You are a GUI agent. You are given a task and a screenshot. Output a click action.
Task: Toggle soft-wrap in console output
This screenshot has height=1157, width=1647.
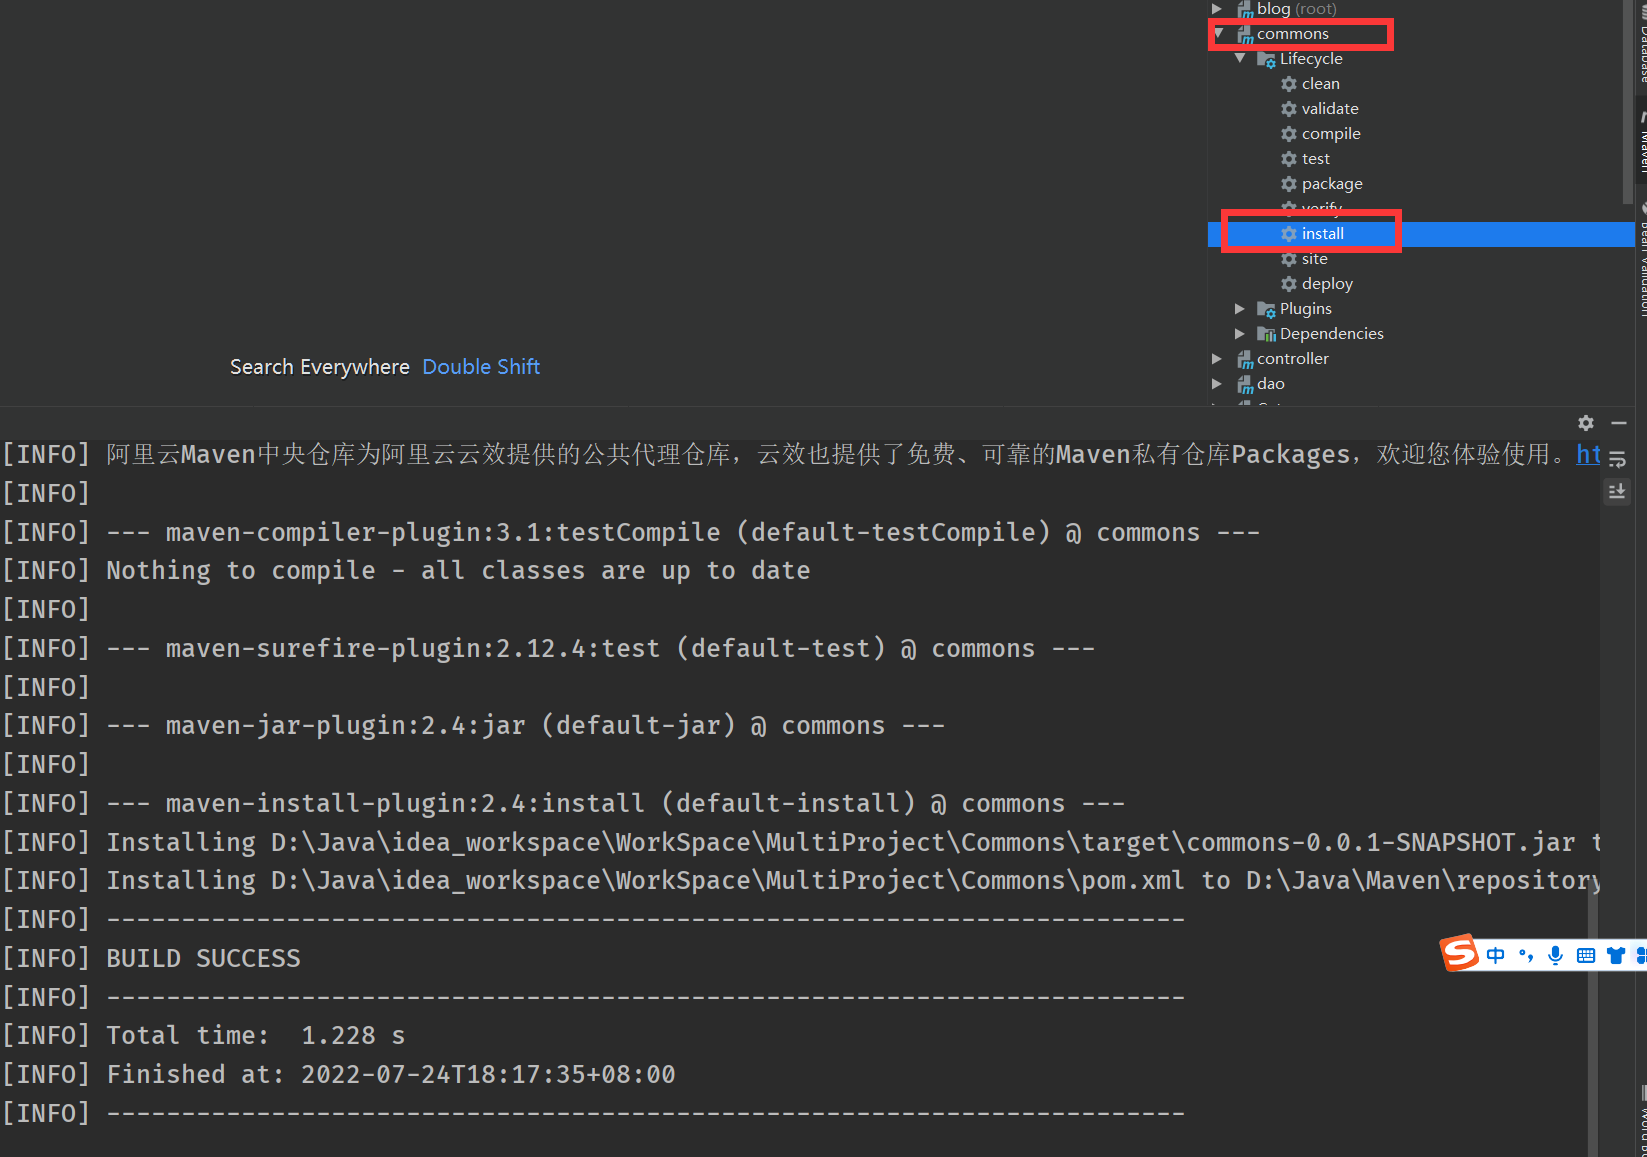[1617, 459]
